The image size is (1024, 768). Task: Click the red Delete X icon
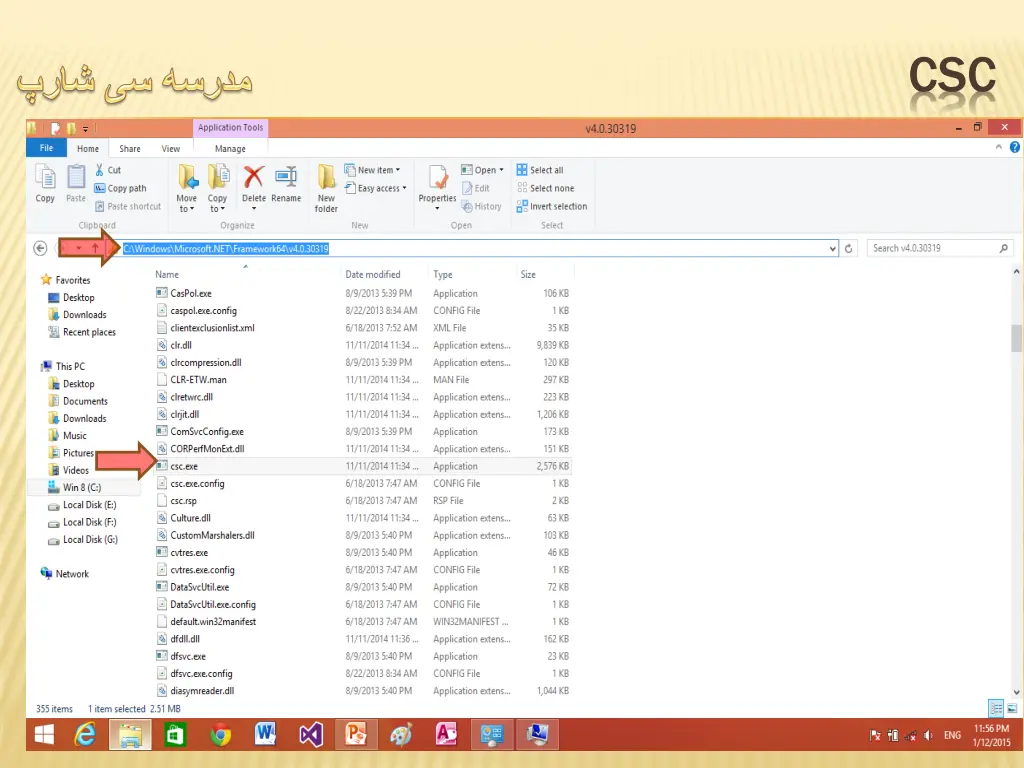(x=254, y=177)
